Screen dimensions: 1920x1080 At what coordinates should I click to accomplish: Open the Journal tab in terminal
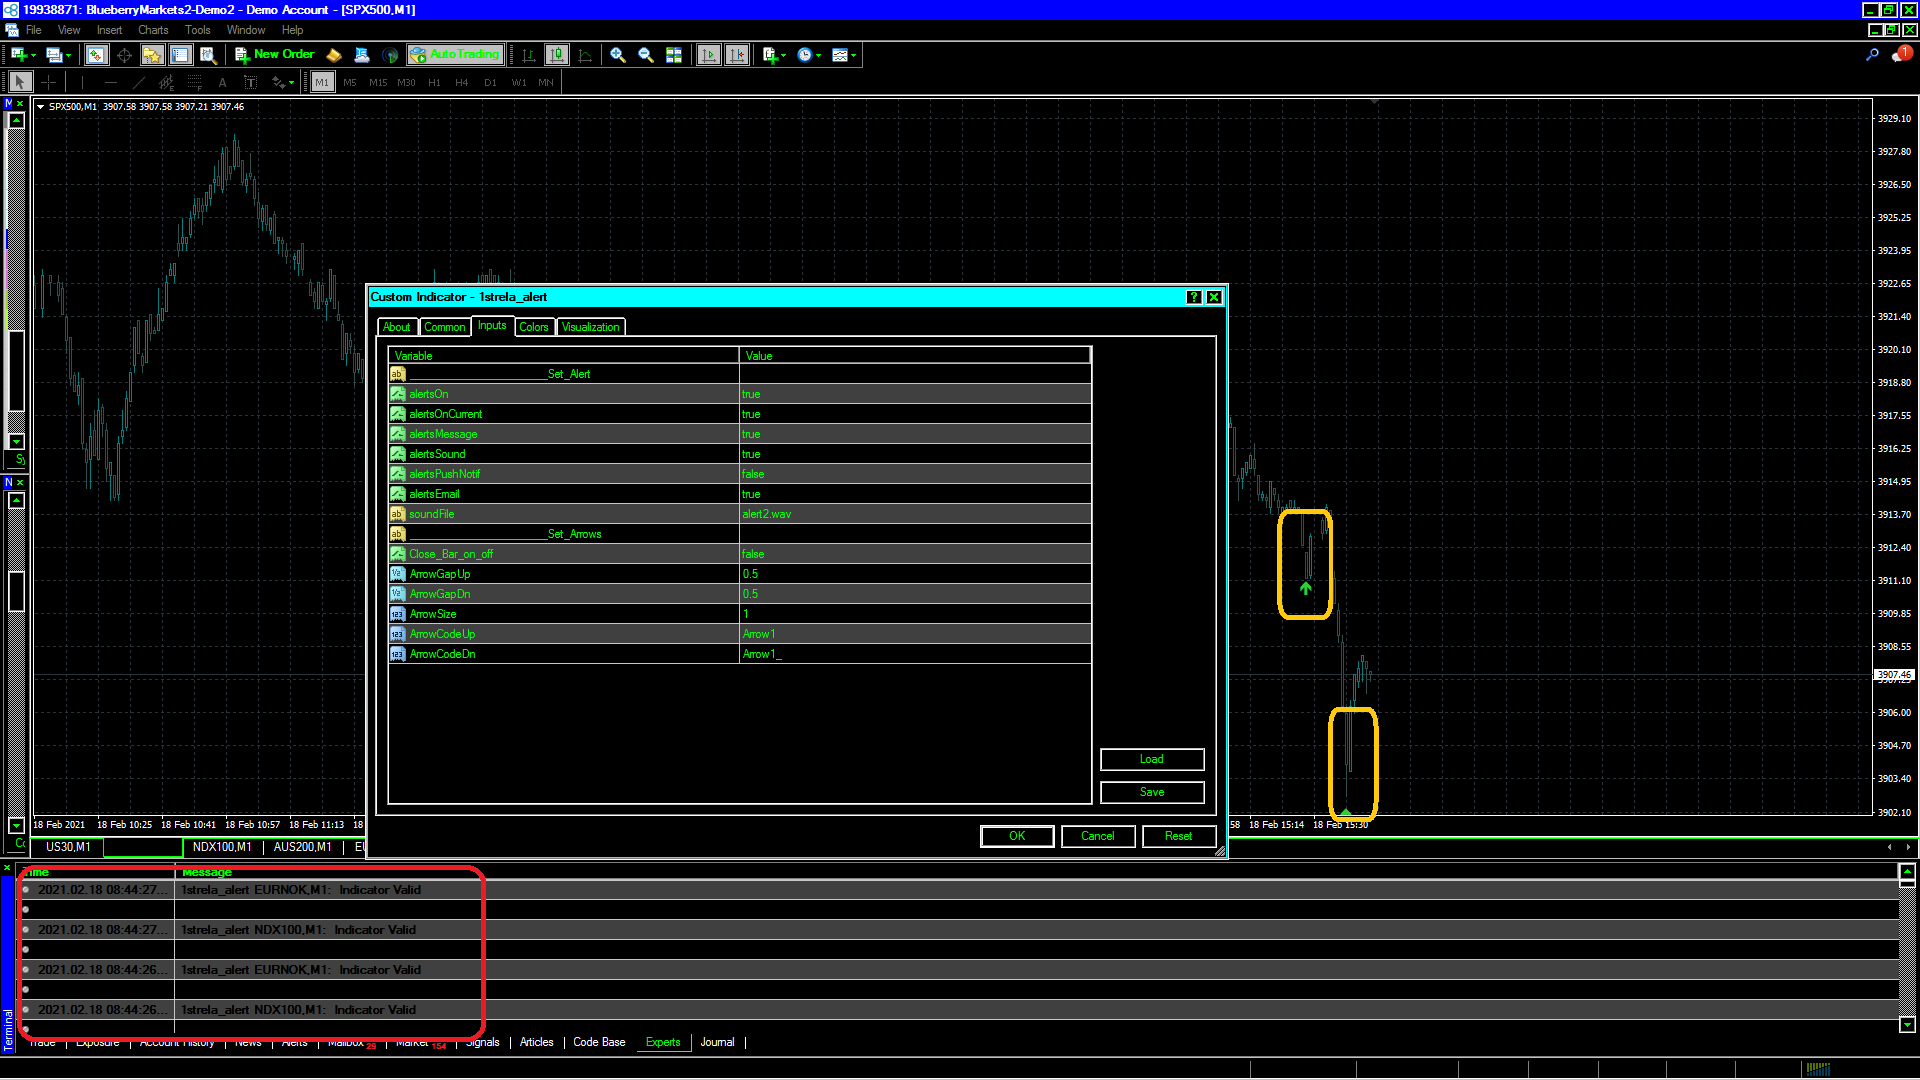tap(717, 1042)
